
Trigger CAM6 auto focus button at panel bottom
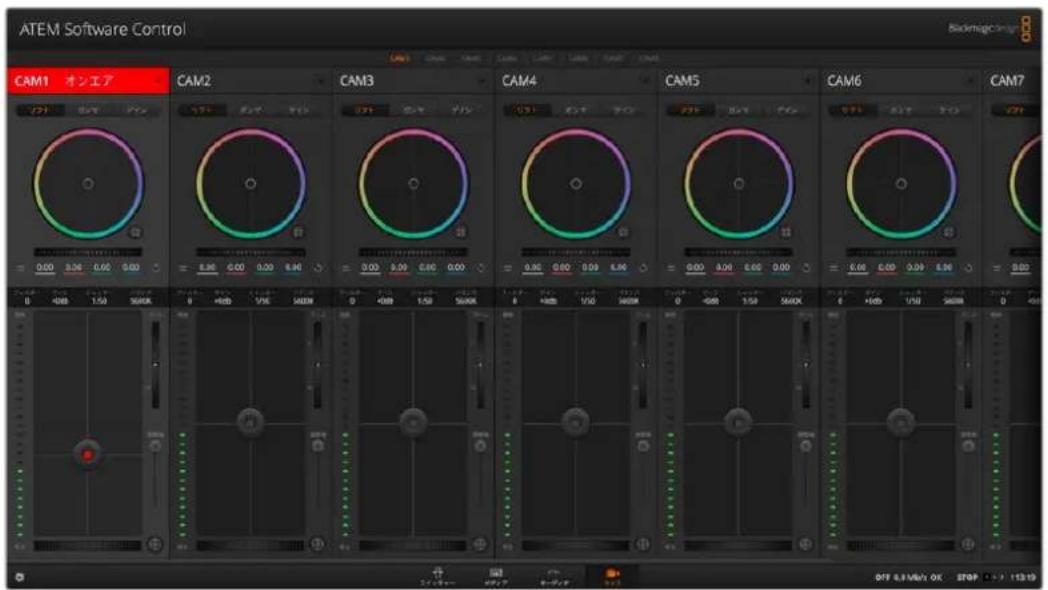tap(968, 544)
